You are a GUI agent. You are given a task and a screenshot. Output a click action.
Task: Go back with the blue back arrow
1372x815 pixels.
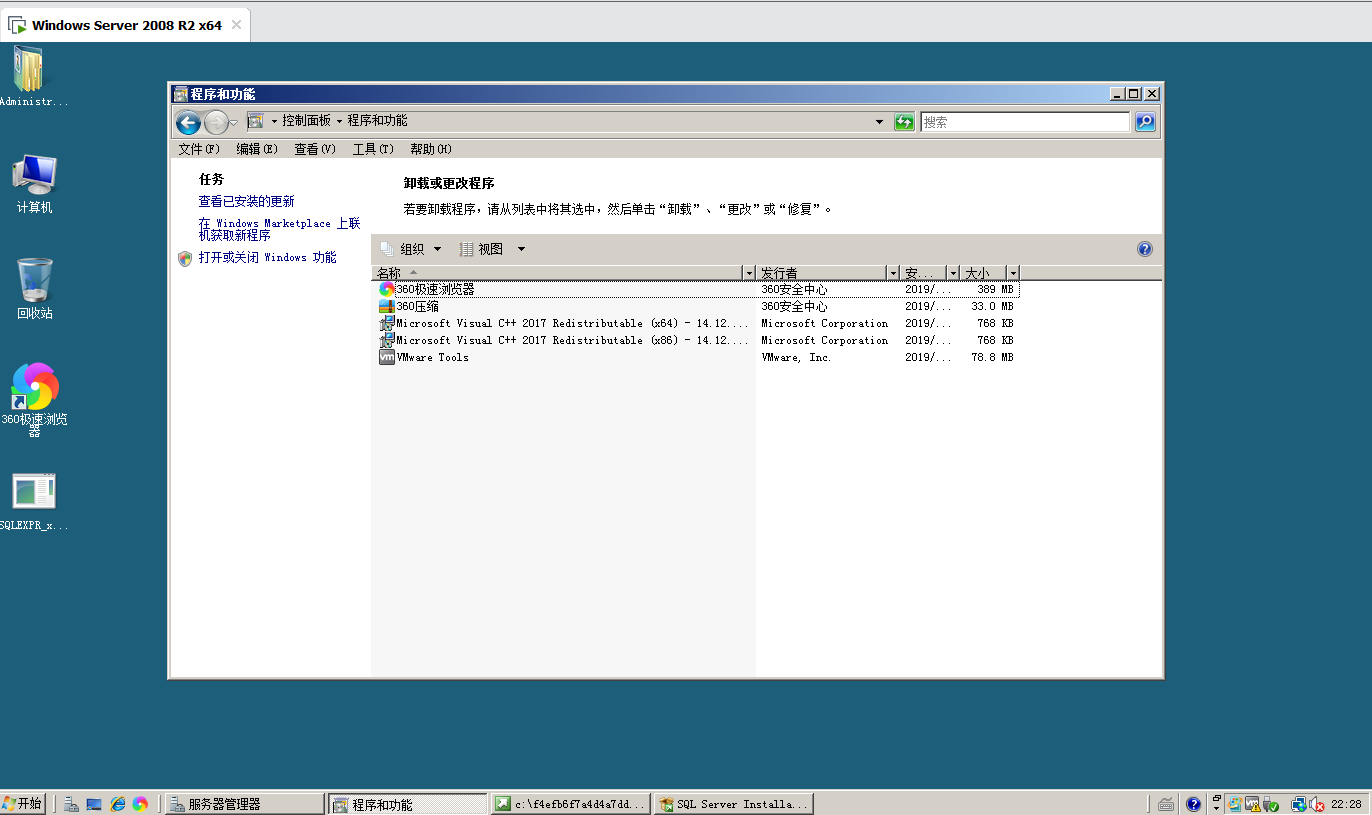[188, 122]
